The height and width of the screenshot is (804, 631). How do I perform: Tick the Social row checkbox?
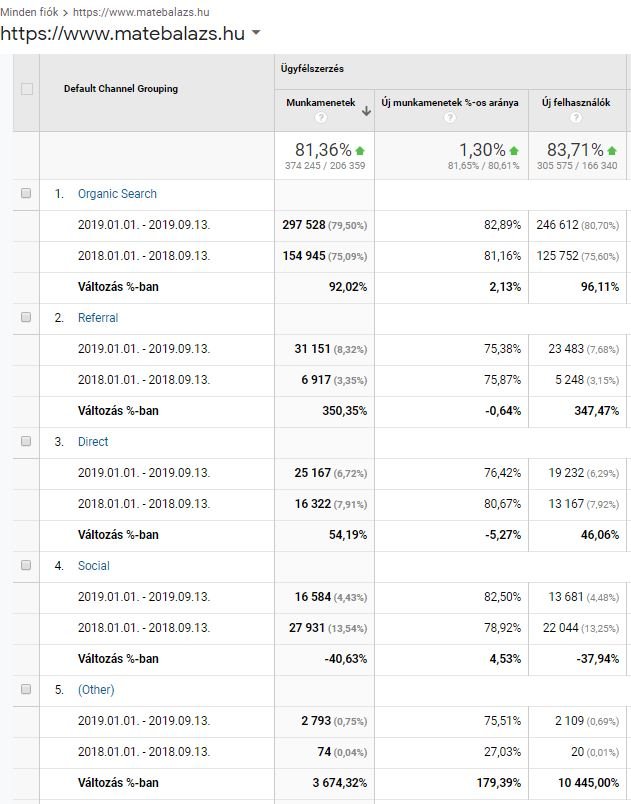coord(27,566)
